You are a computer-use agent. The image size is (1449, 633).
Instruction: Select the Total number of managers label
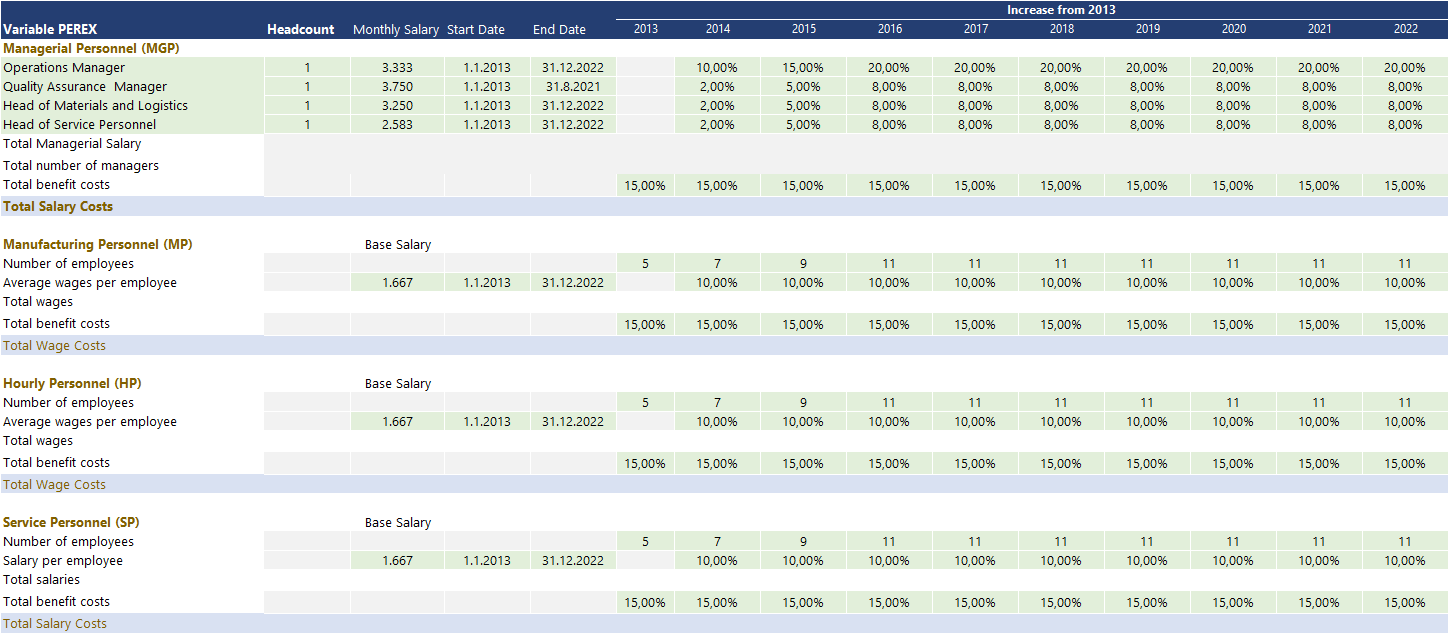tap(81, 166)
